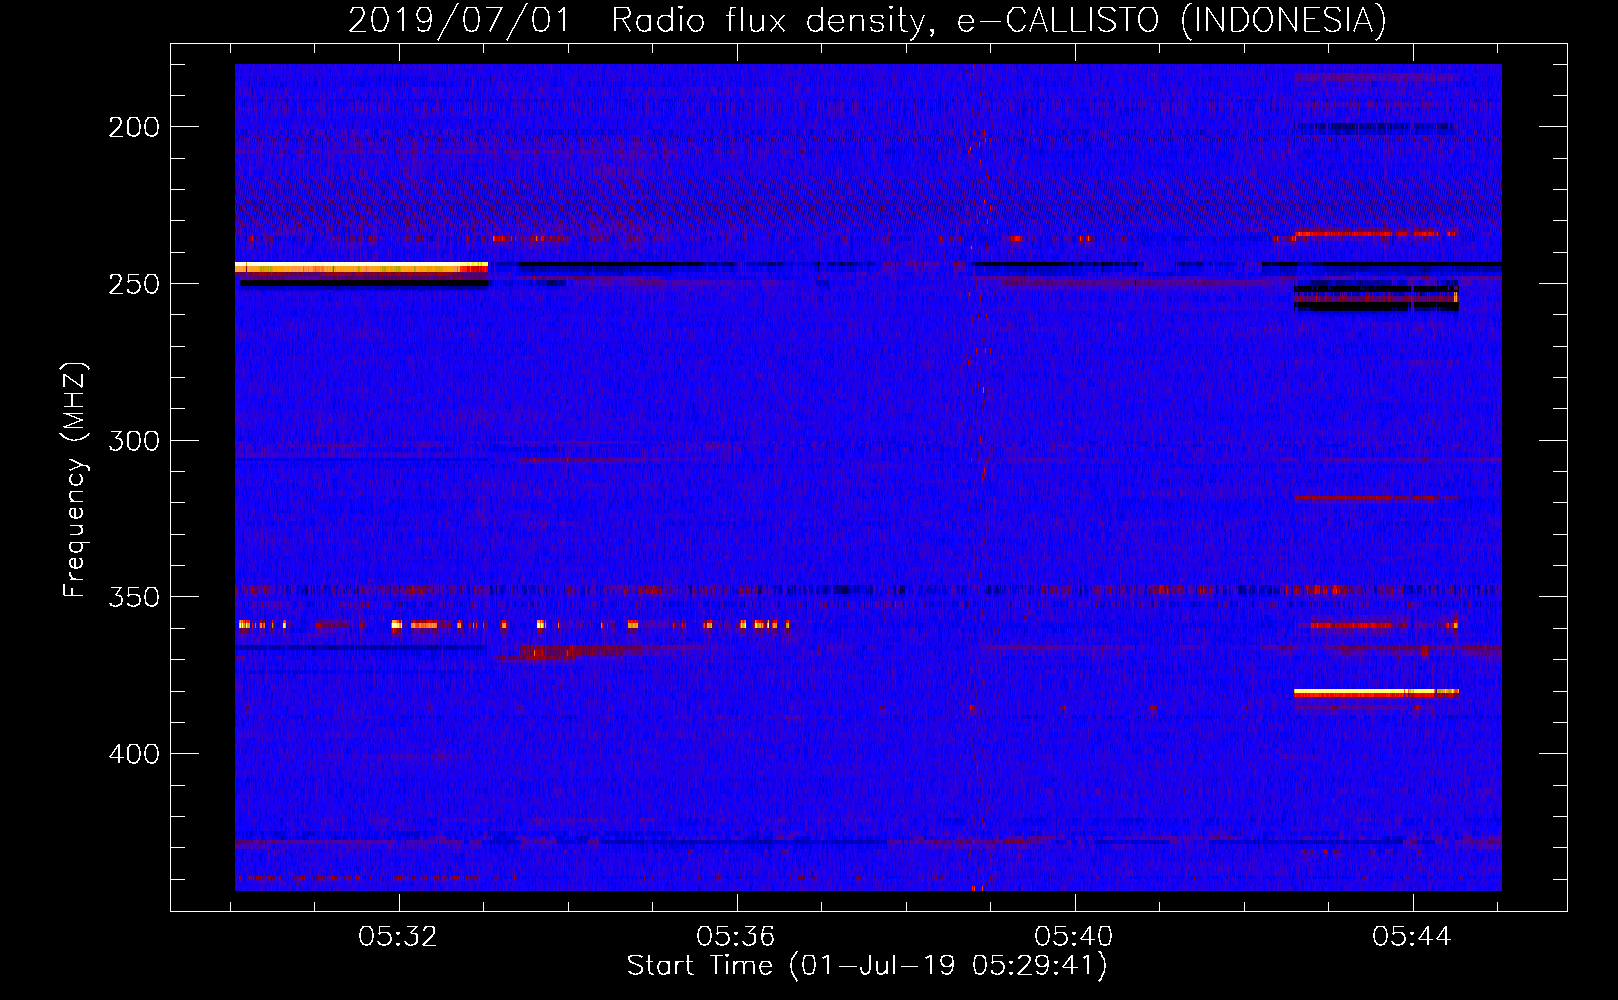
Task: Select the 200 frequency tick label
Action: (x=134, y=127)
